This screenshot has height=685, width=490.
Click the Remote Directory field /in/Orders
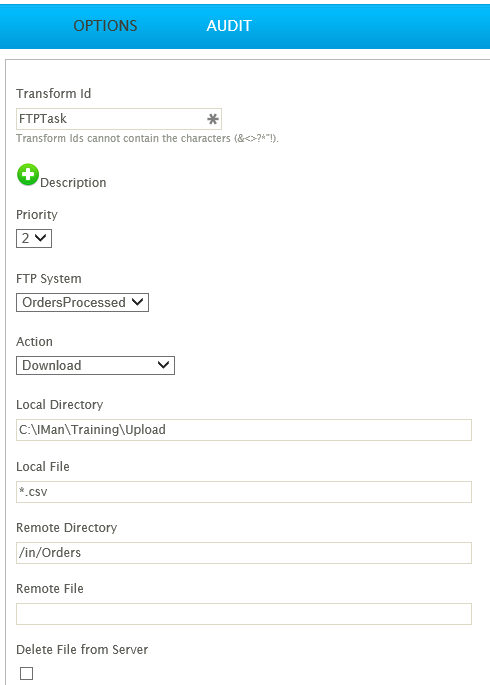point(244,553)
